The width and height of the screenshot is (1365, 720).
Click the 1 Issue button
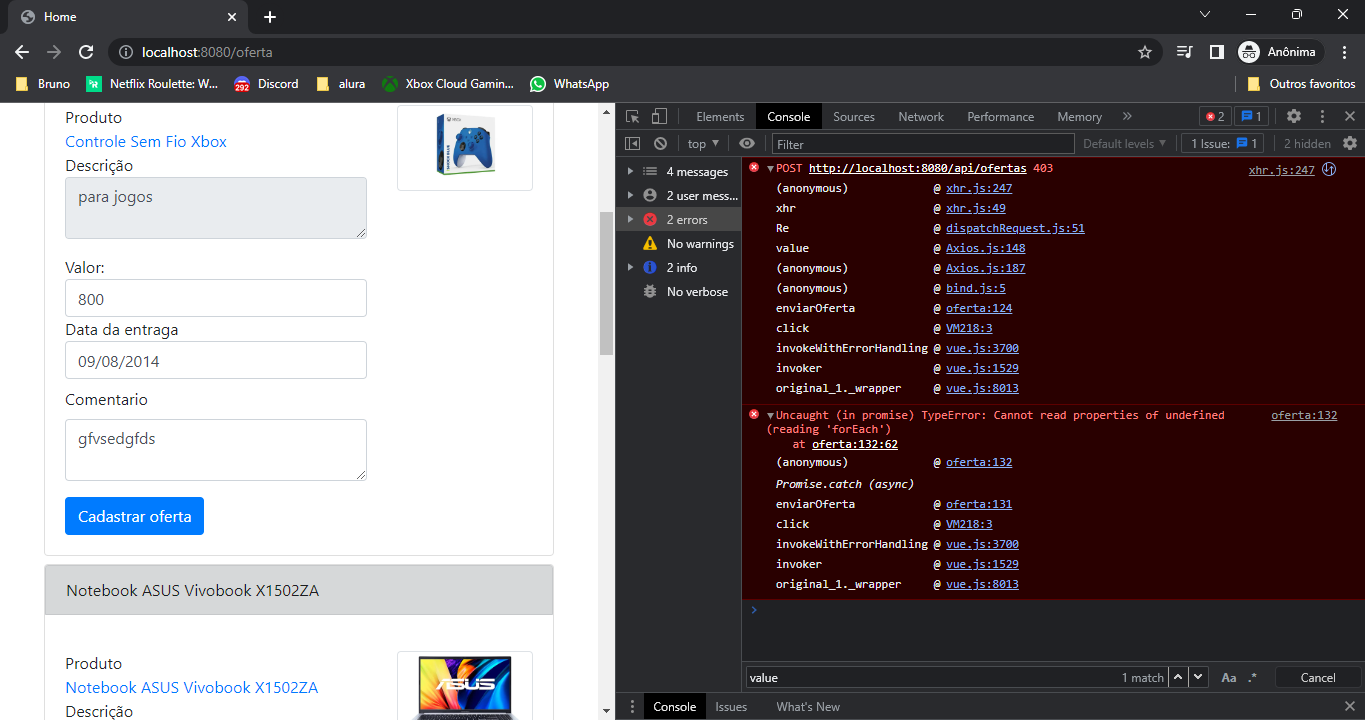pos(1224,144)
